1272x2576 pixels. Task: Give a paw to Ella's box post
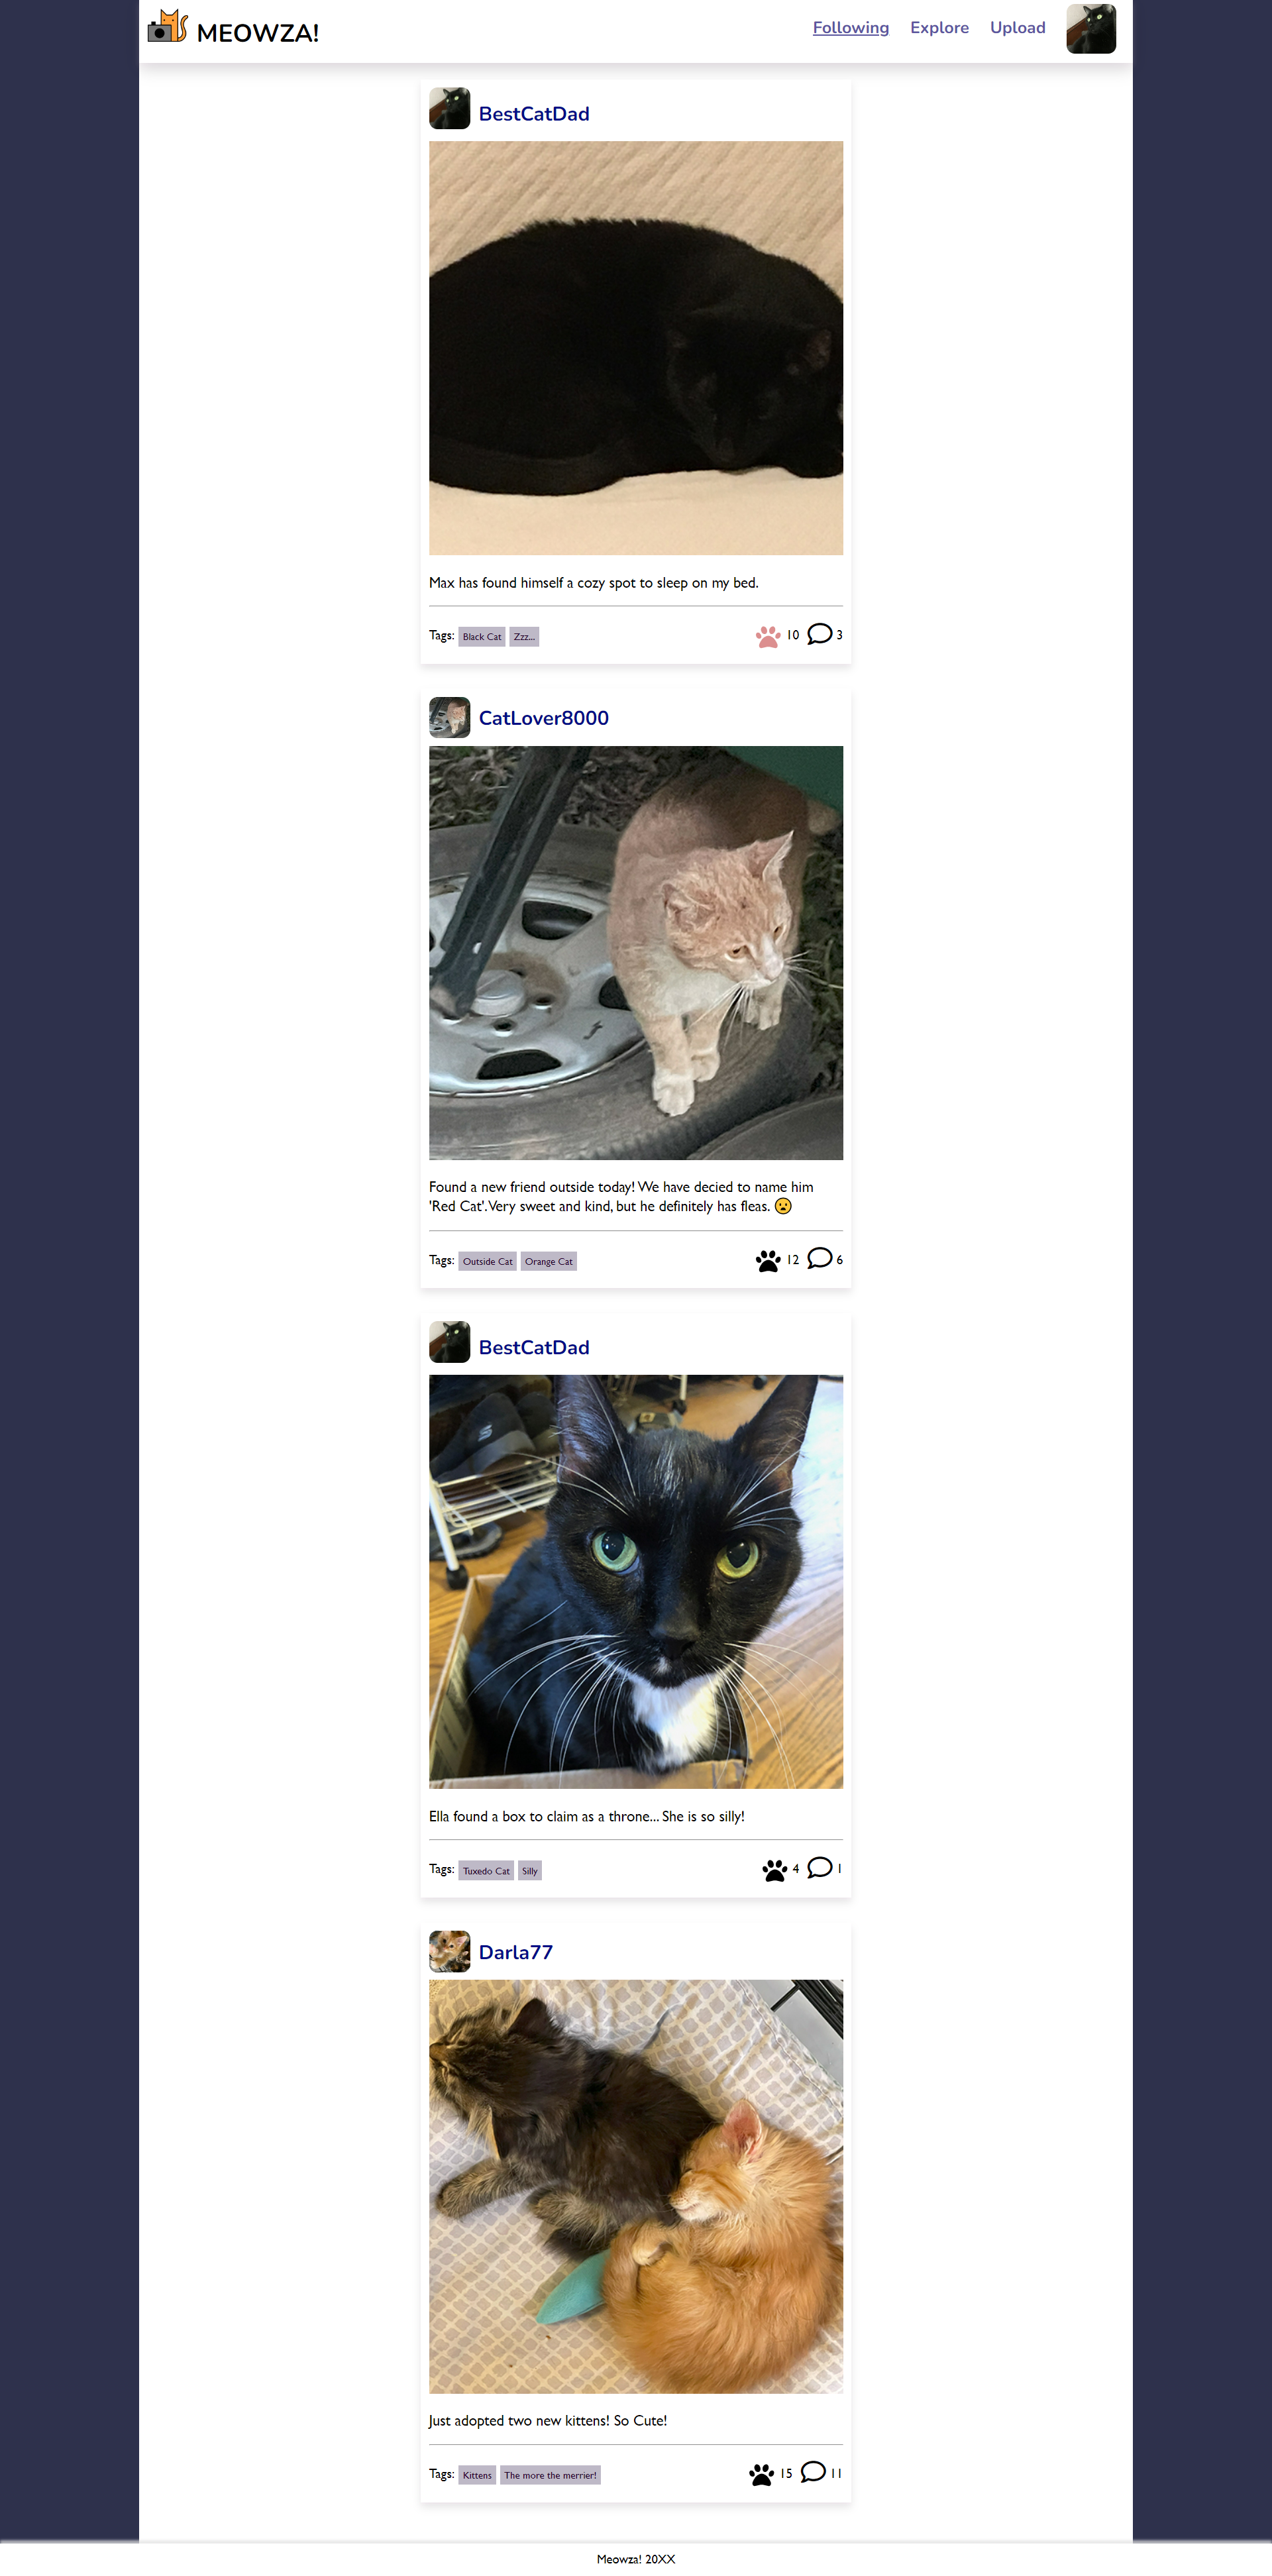tap(774, 1869)
